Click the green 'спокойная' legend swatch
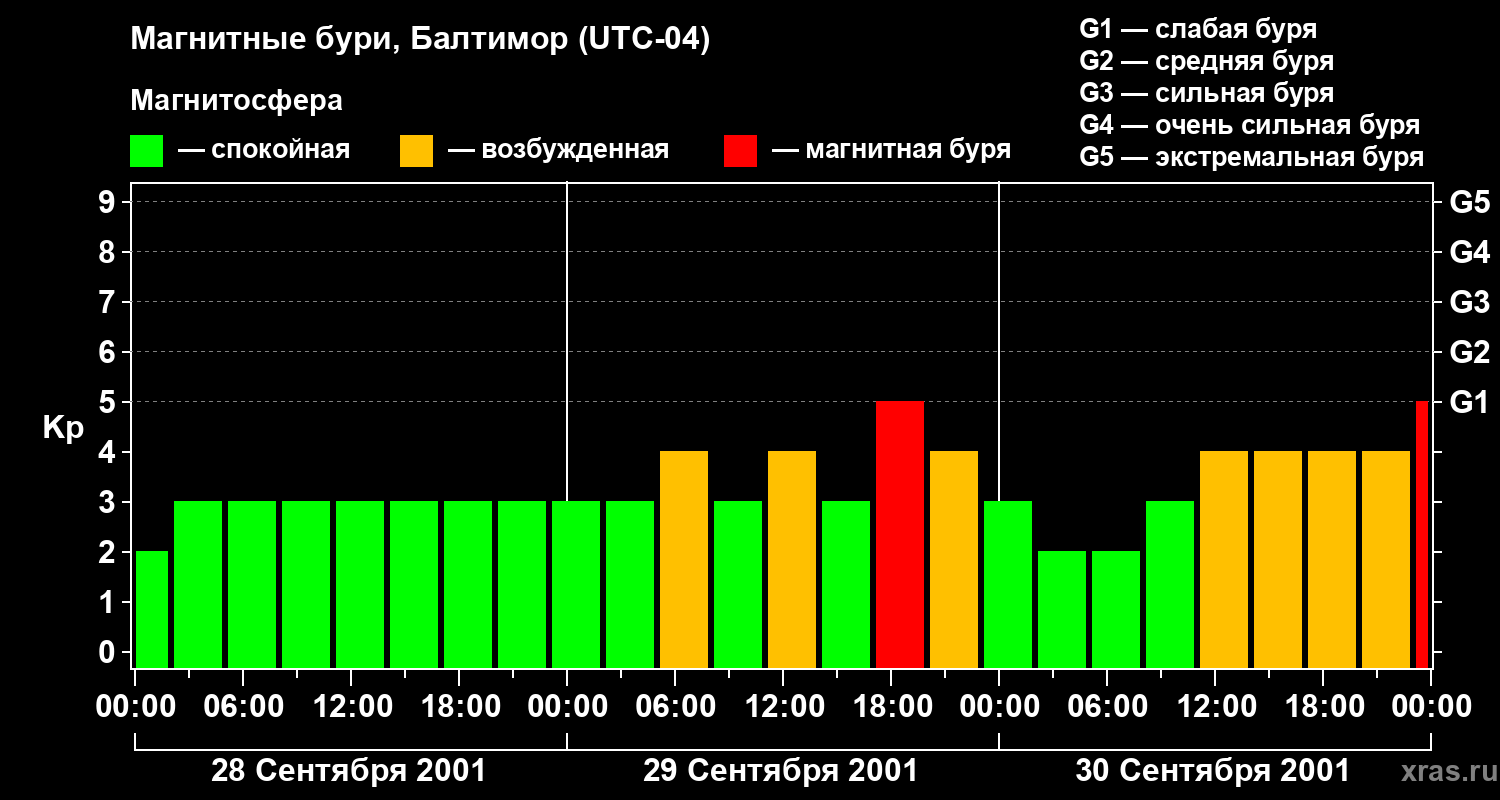Screen dimensions: 1500x800 click(146, 151)
